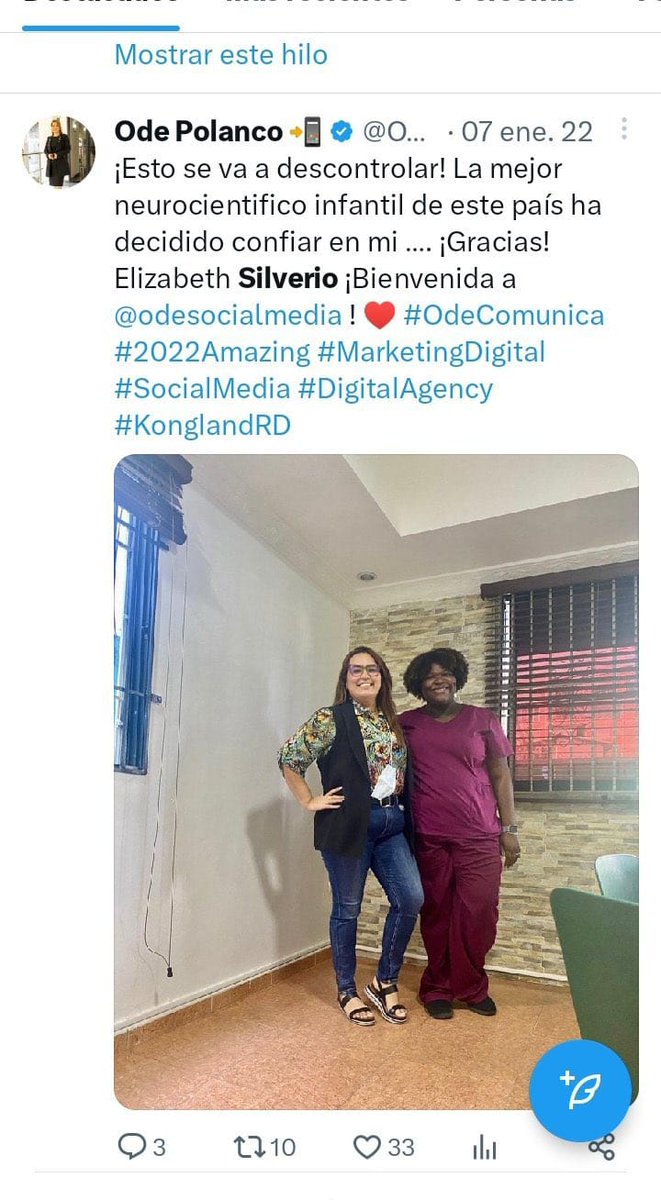Follow the #MarketingDigital hashtag link
Image resolution: width=661 pixels, height=1200 pixels.
[431, 352]
